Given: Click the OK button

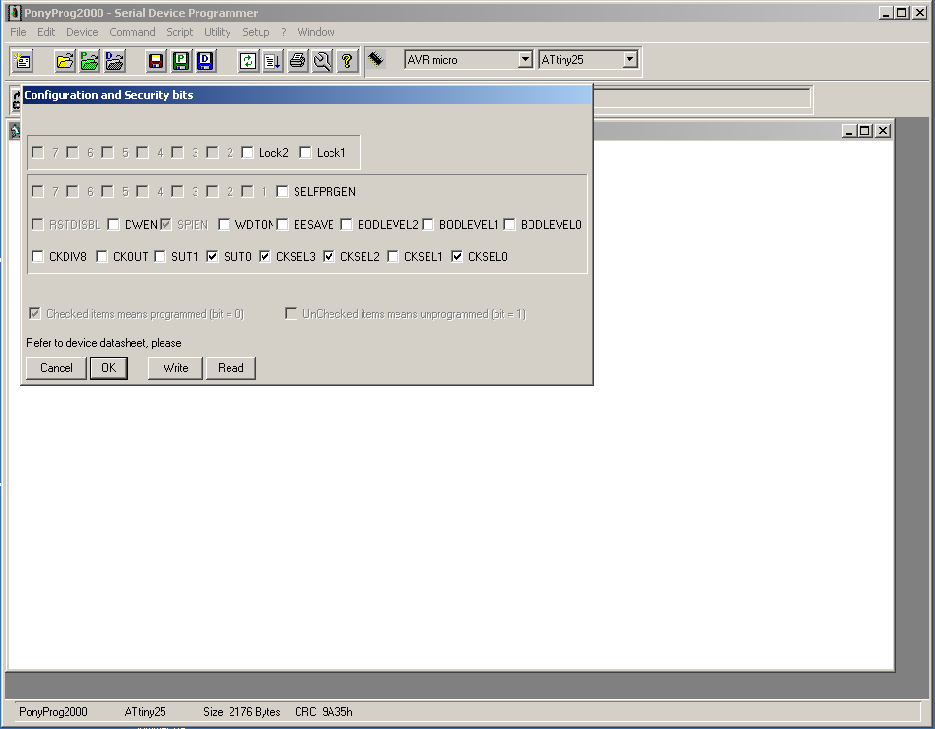Looking at the screenshot, I should [x=109, y=368].
